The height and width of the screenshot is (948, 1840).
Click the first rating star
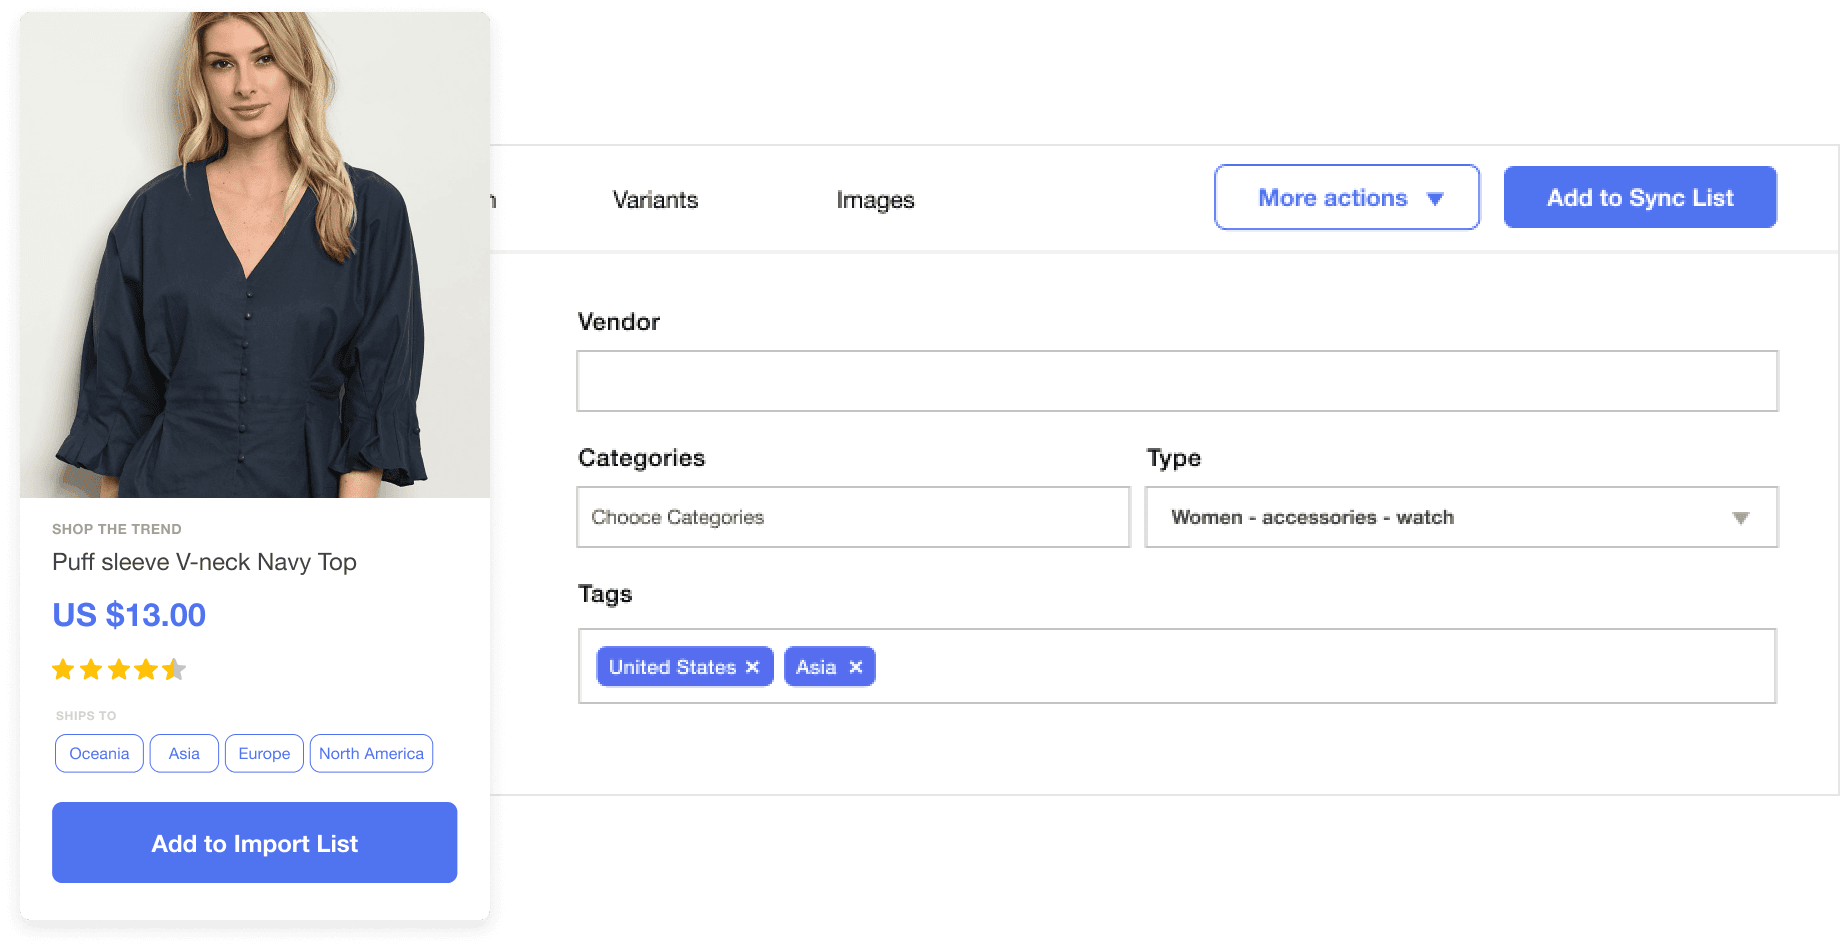63,670
